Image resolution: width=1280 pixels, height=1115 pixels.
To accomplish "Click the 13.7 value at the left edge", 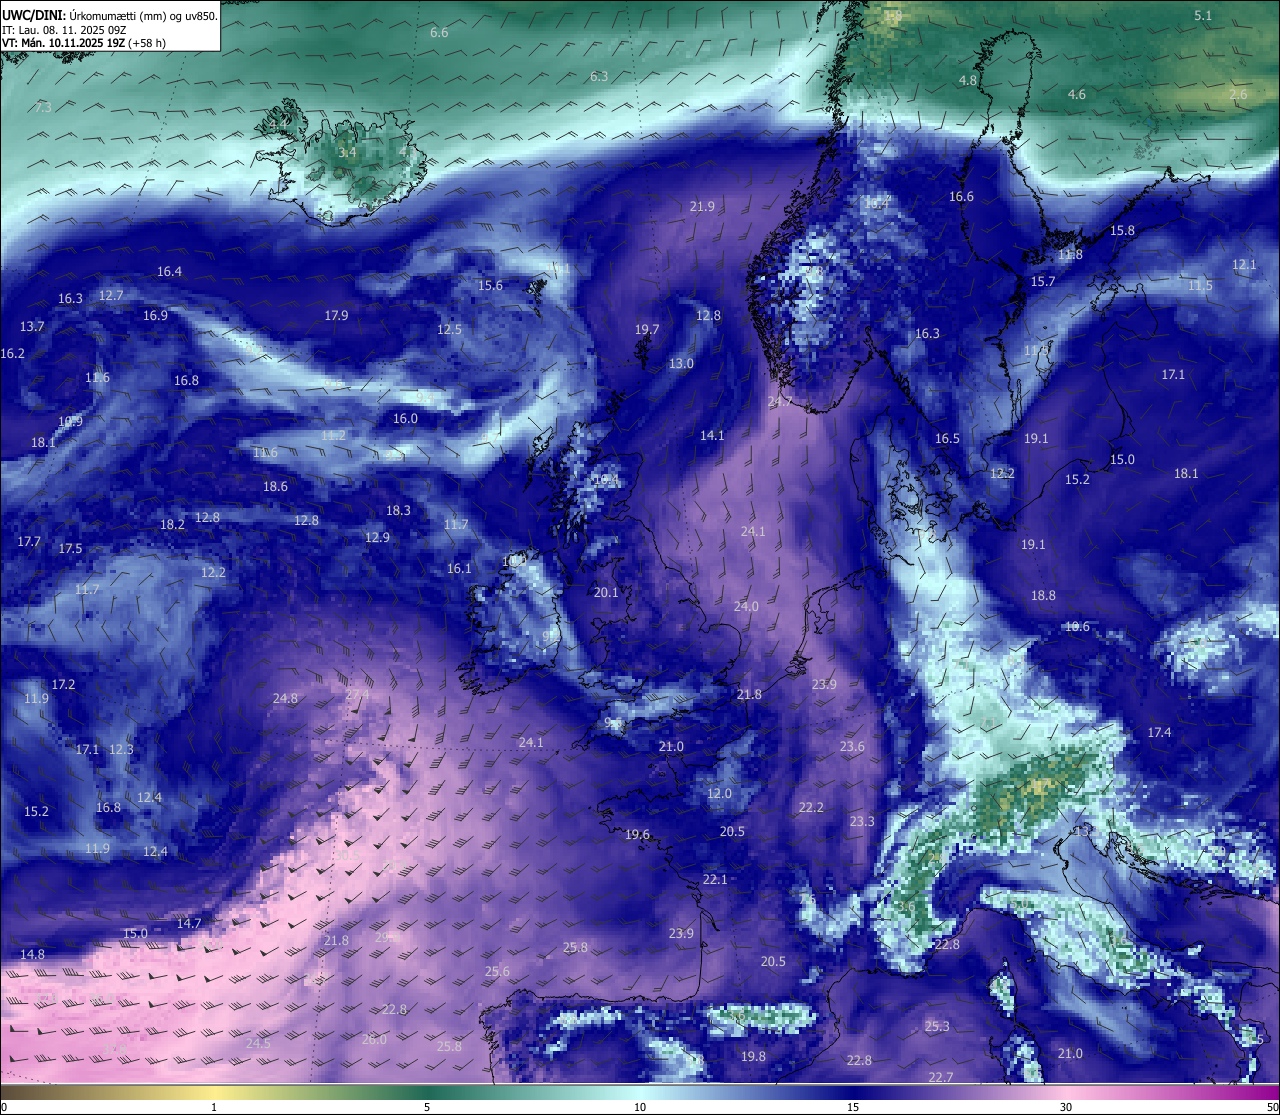I will pyautogui.click(x=32, y=327).
